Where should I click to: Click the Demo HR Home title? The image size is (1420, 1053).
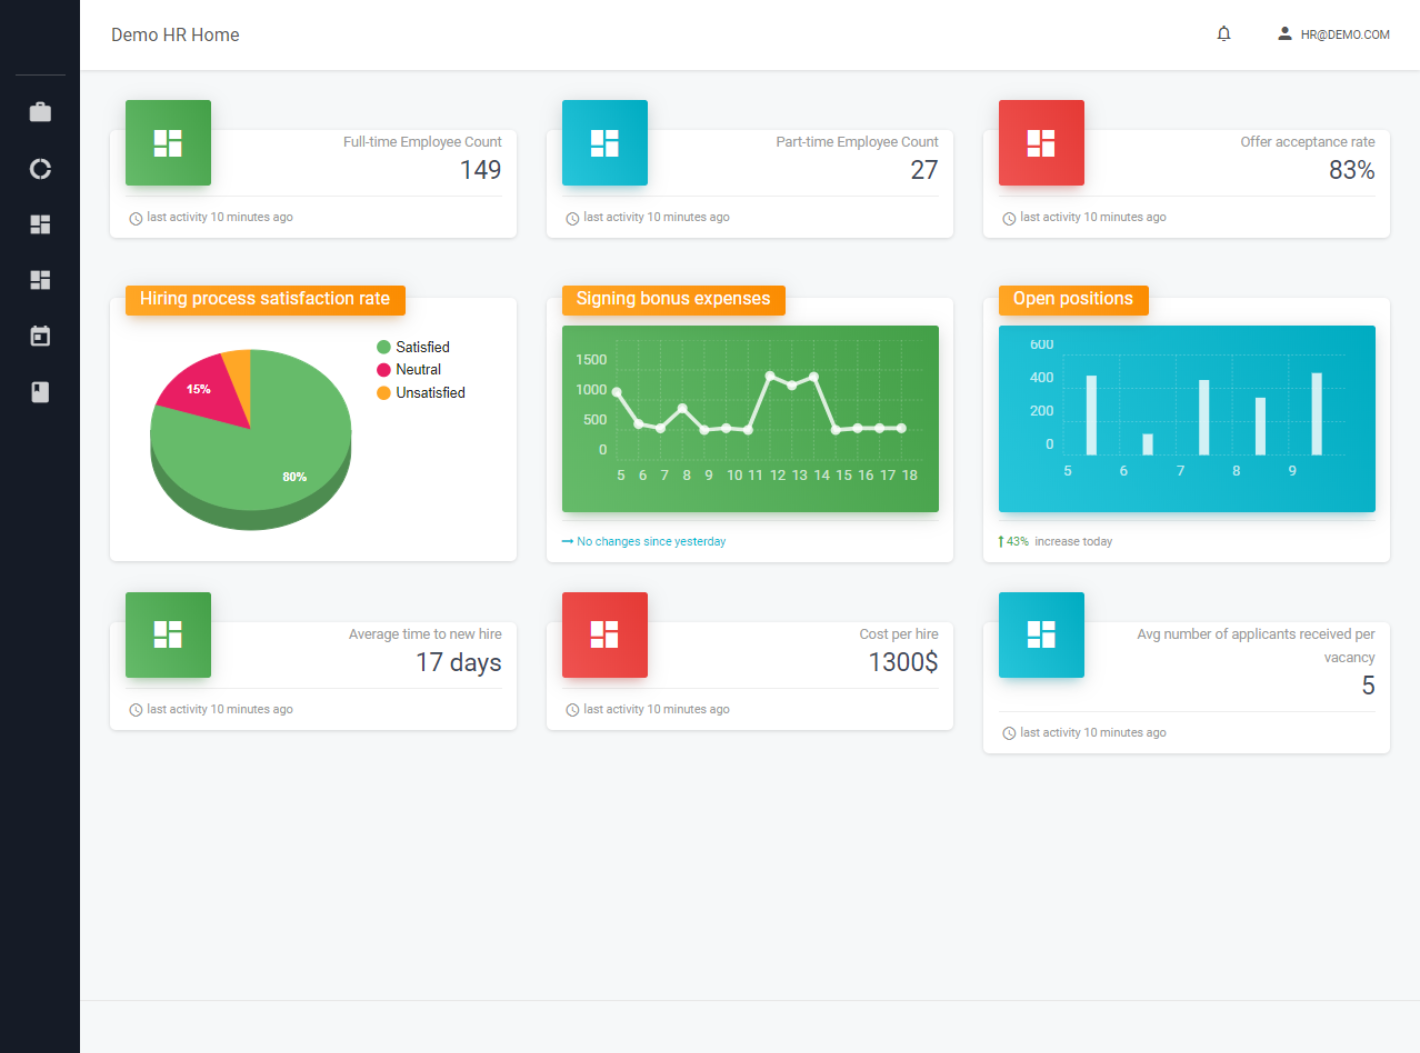pyautogui.click(x=175, y=35)
